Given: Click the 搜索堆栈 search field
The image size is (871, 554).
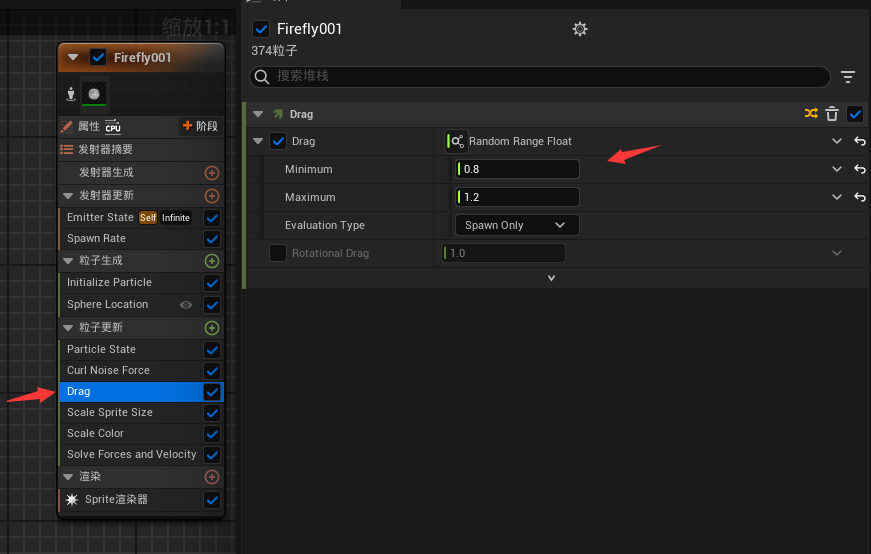Looking at the screenshot, I should 539,76.
